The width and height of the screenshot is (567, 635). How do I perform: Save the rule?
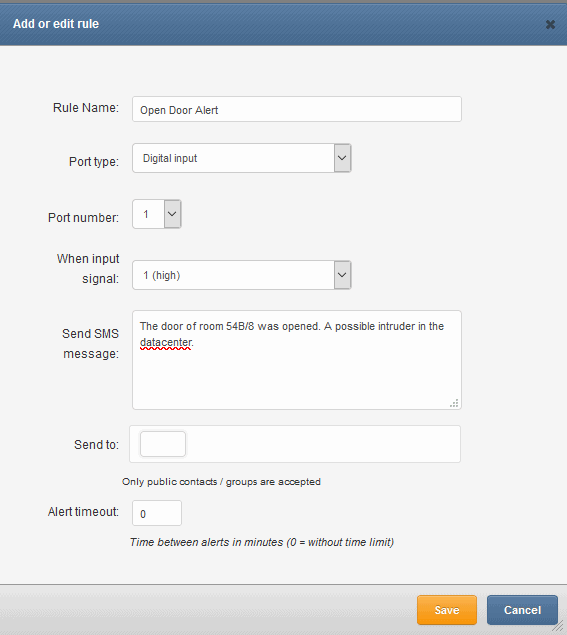click(447, 610)
